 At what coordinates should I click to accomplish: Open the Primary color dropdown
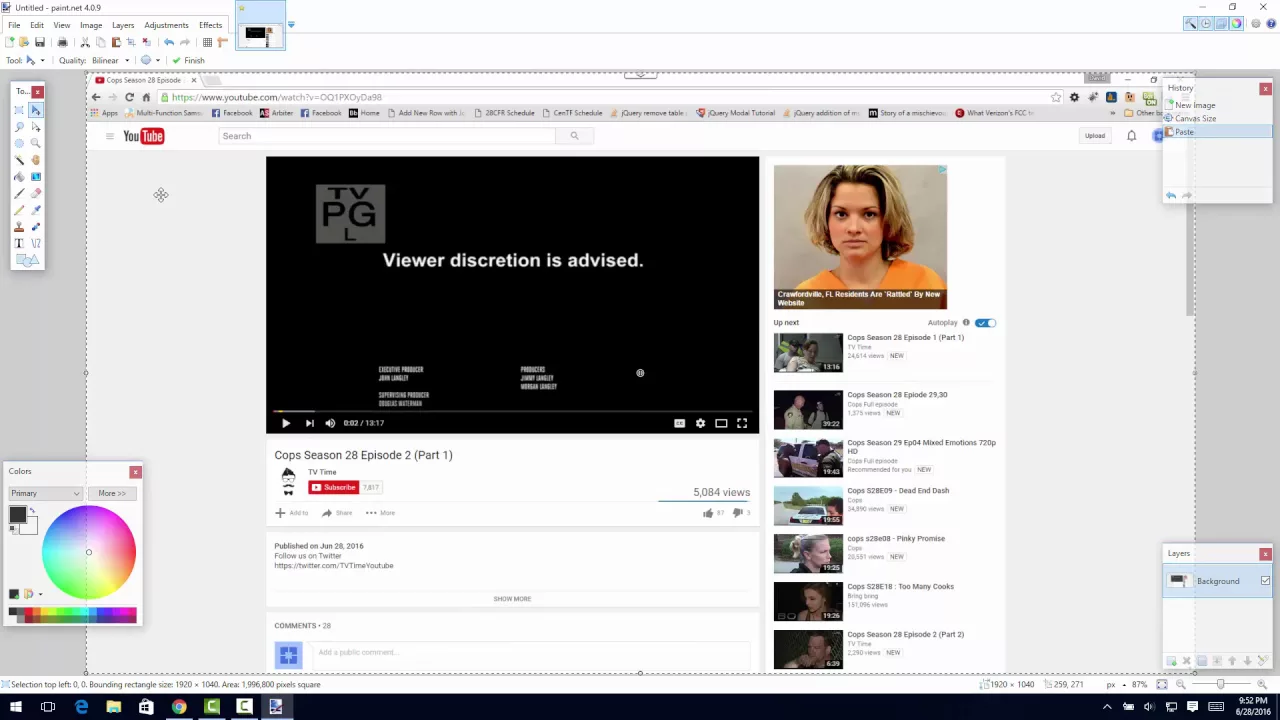click(45, 493)
